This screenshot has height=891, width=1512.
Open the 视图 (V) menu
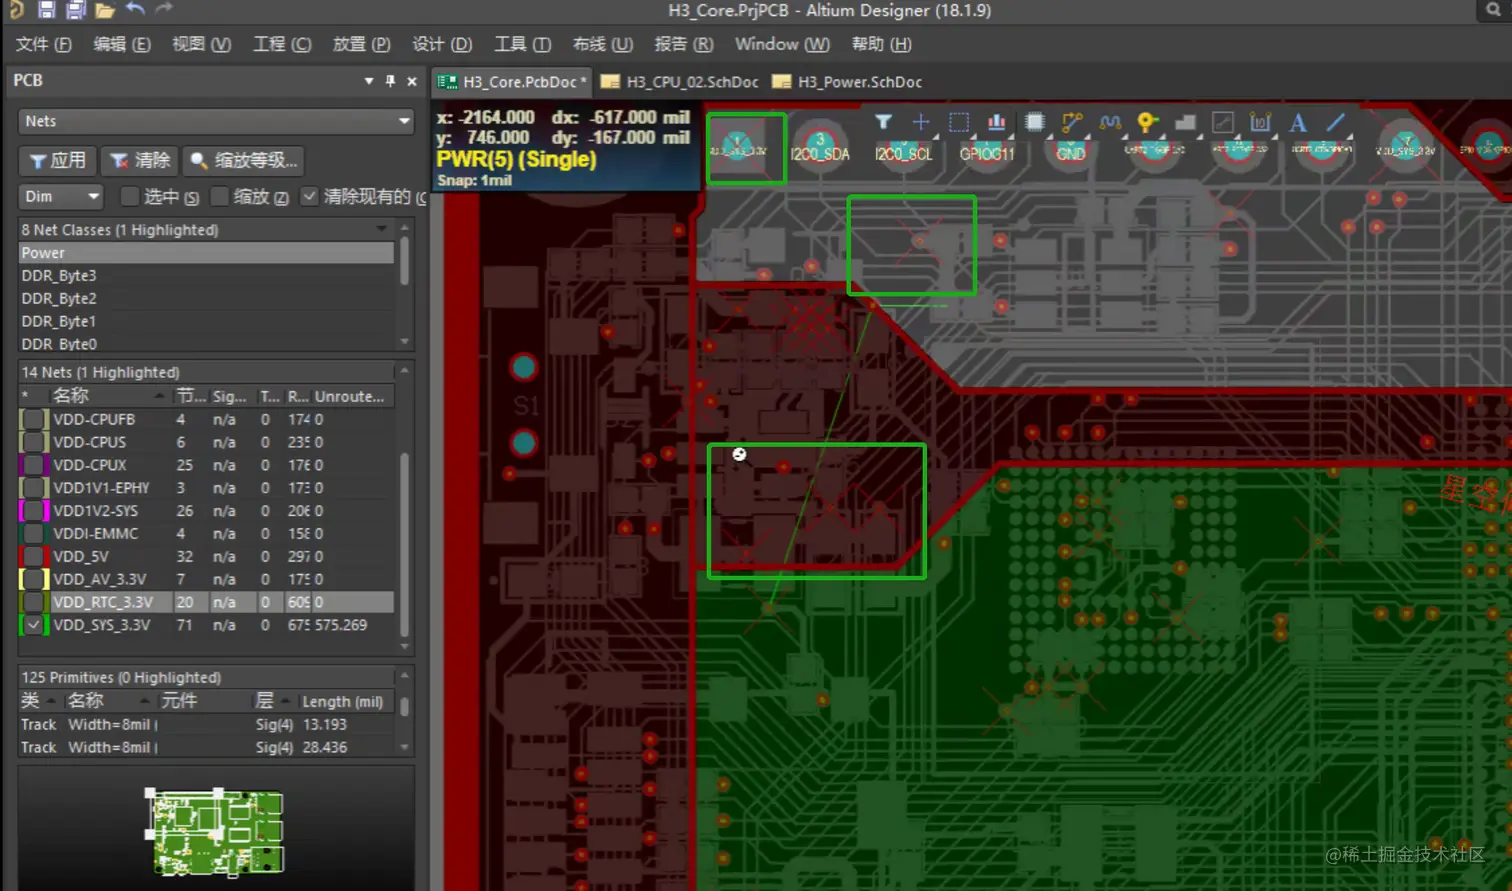(x=201, y=44)
